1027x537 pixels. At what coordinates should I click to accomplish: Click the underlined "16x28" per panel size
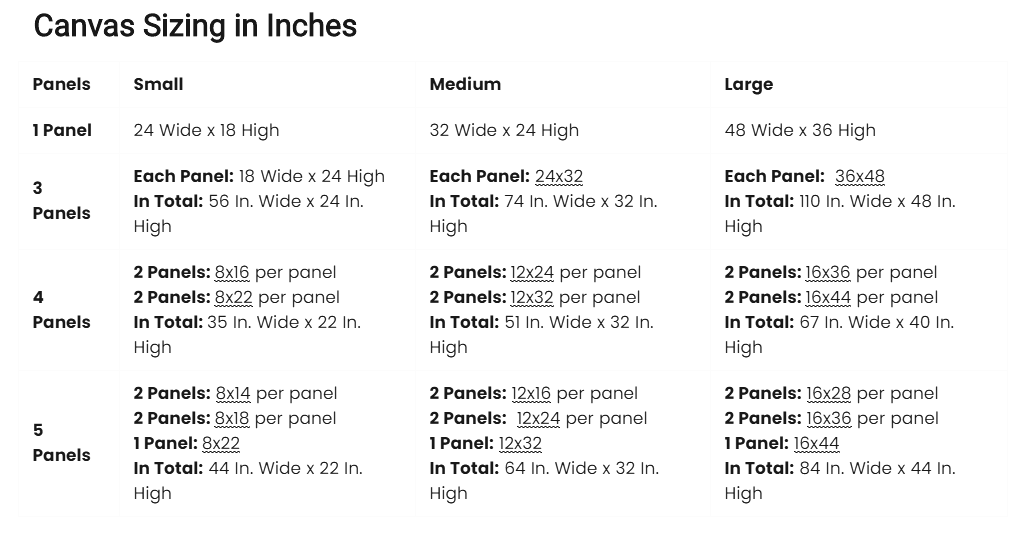click(x=828, y=393)
